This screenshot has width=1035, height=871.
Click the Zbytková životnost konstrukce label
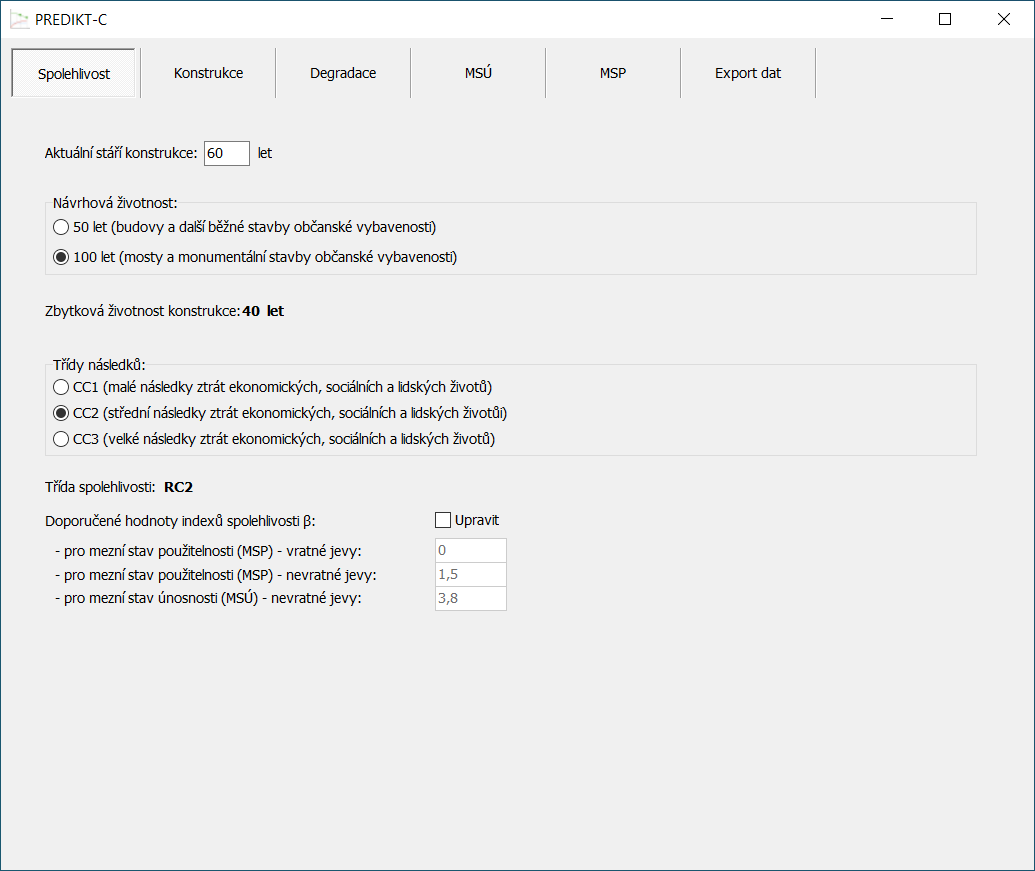click(142, 311)
